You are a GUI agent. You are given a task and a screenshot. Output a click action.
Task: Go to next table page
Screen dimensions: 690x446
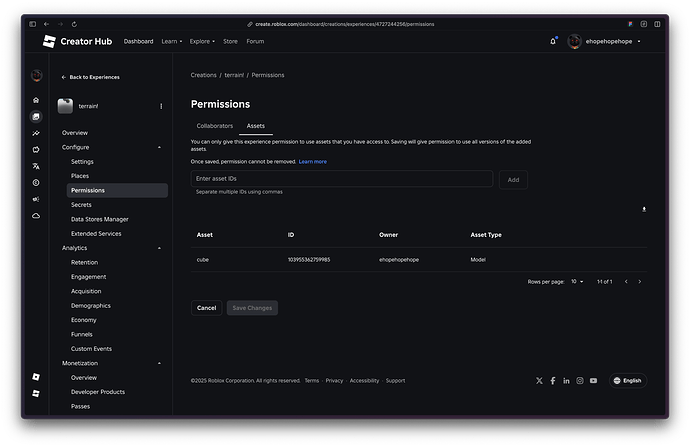click(639, 281)
